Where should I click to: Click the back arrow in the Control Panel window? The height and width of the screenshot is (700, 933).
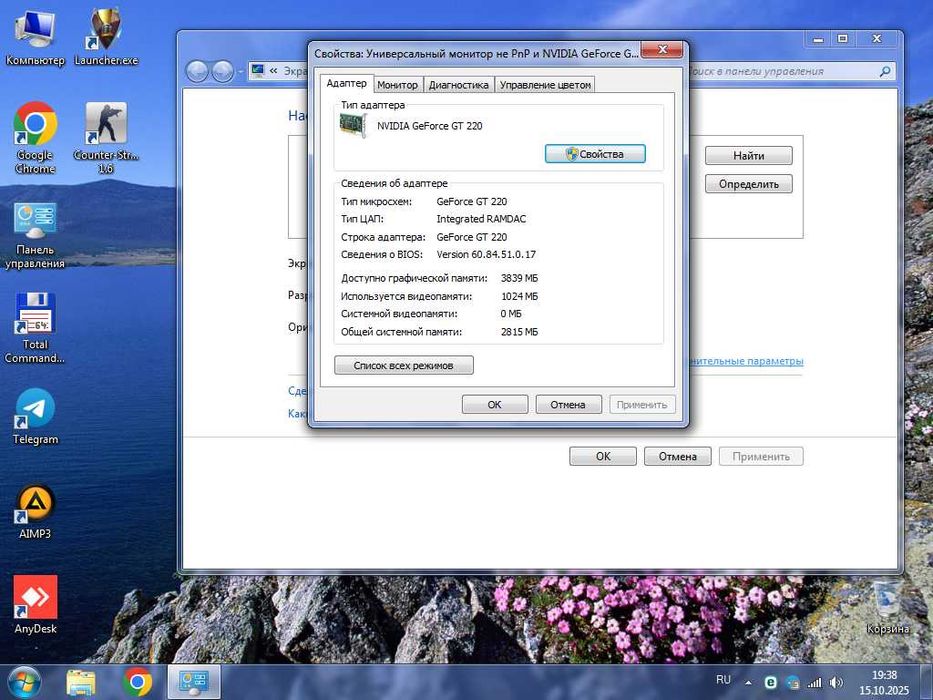[197, 71]
